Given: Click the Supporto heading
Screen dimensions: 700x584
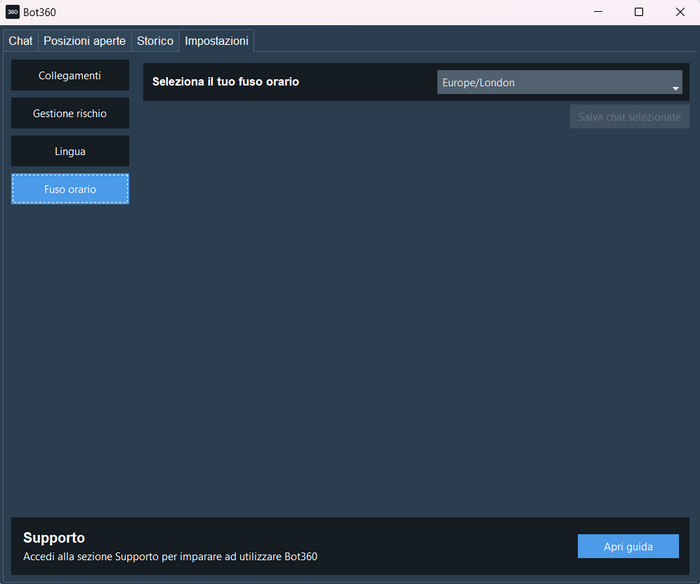Looking at the screenshot, I should (54, 538).
